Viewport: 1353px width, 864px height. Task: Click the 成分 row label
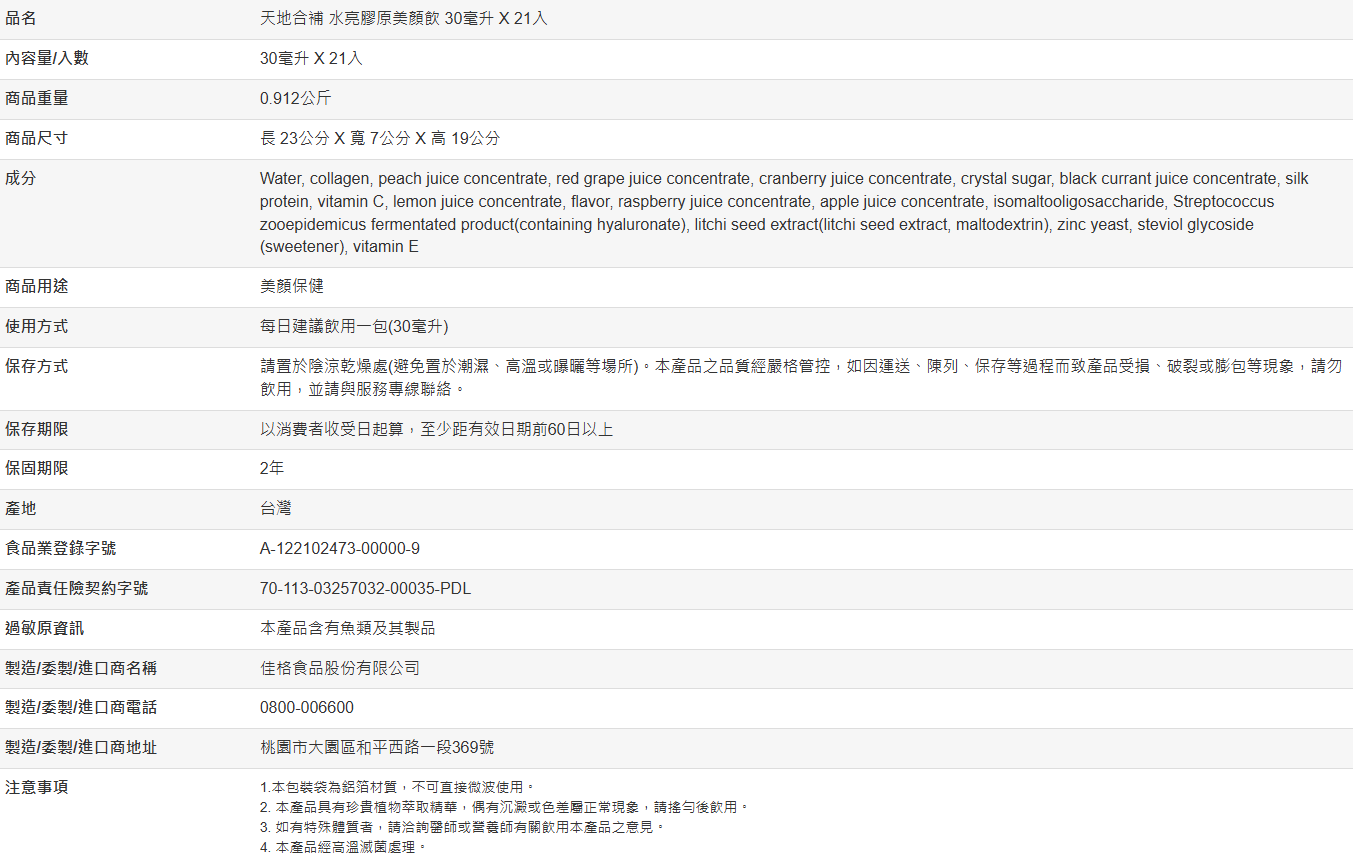coord(21,179)
